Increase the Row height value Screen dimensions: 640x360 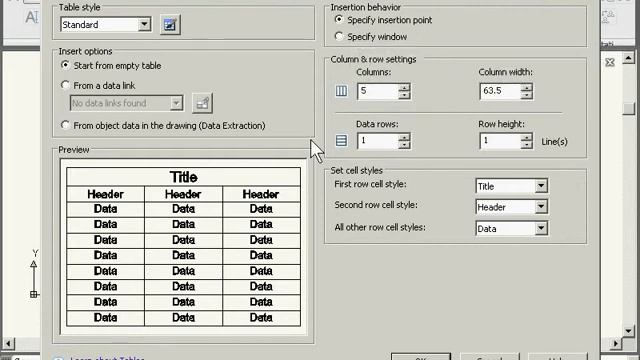(527, 138)
